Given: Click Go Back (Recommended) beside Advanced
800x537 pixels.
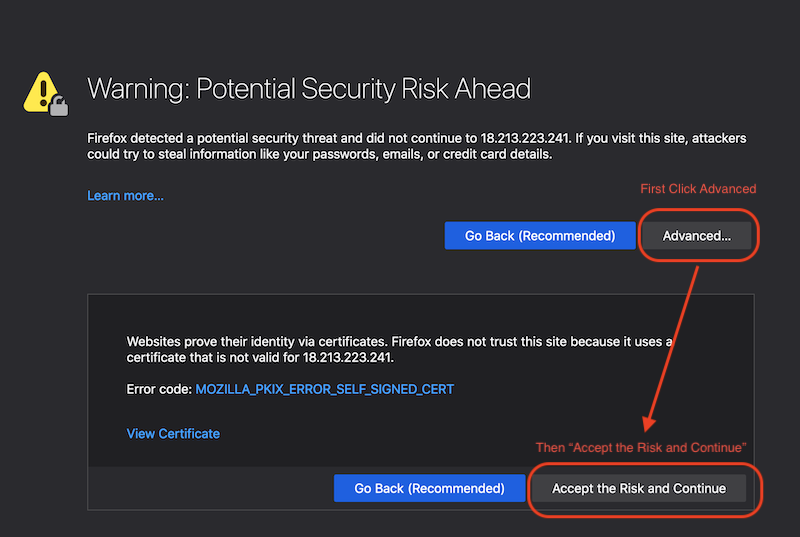Looking at the screenshot, I should [540, 236].
